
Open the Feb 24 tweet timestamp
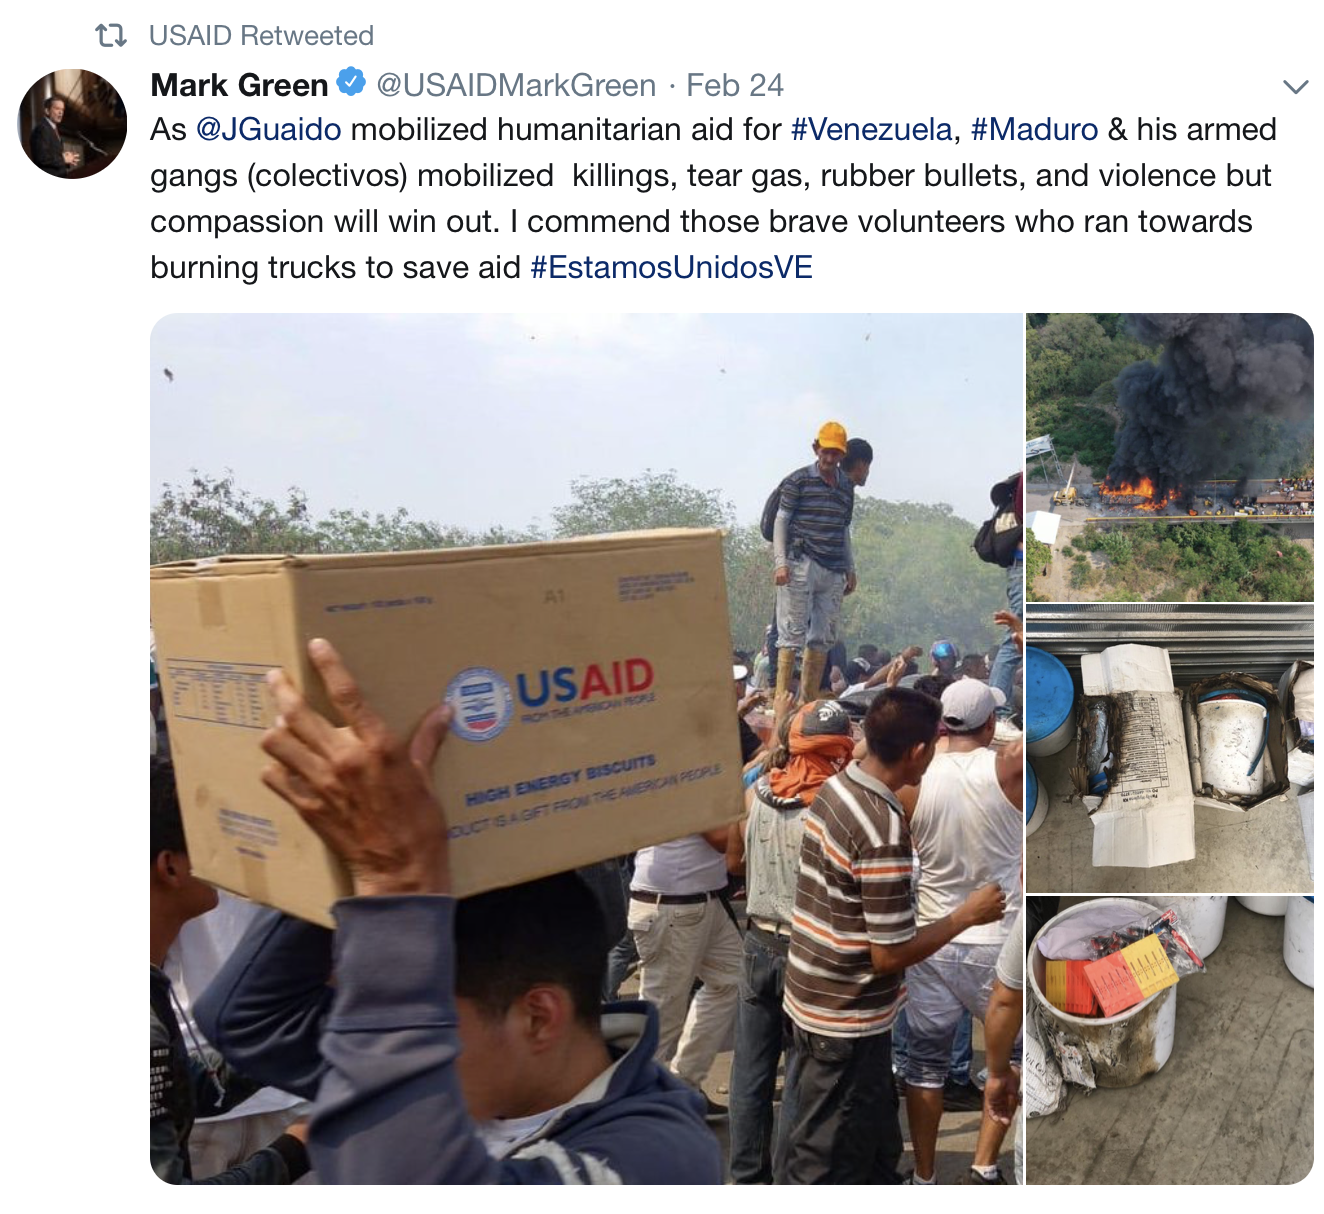734,85
